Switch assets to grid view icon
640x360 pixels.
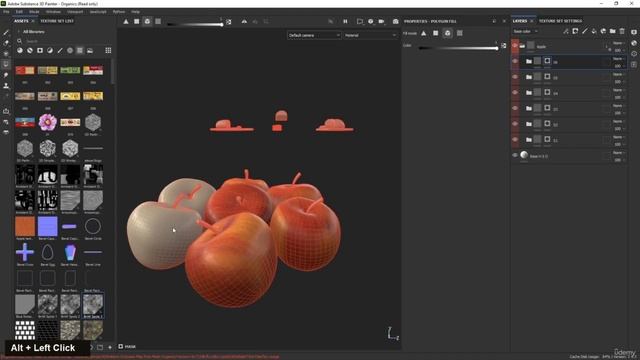coord(108,50)
